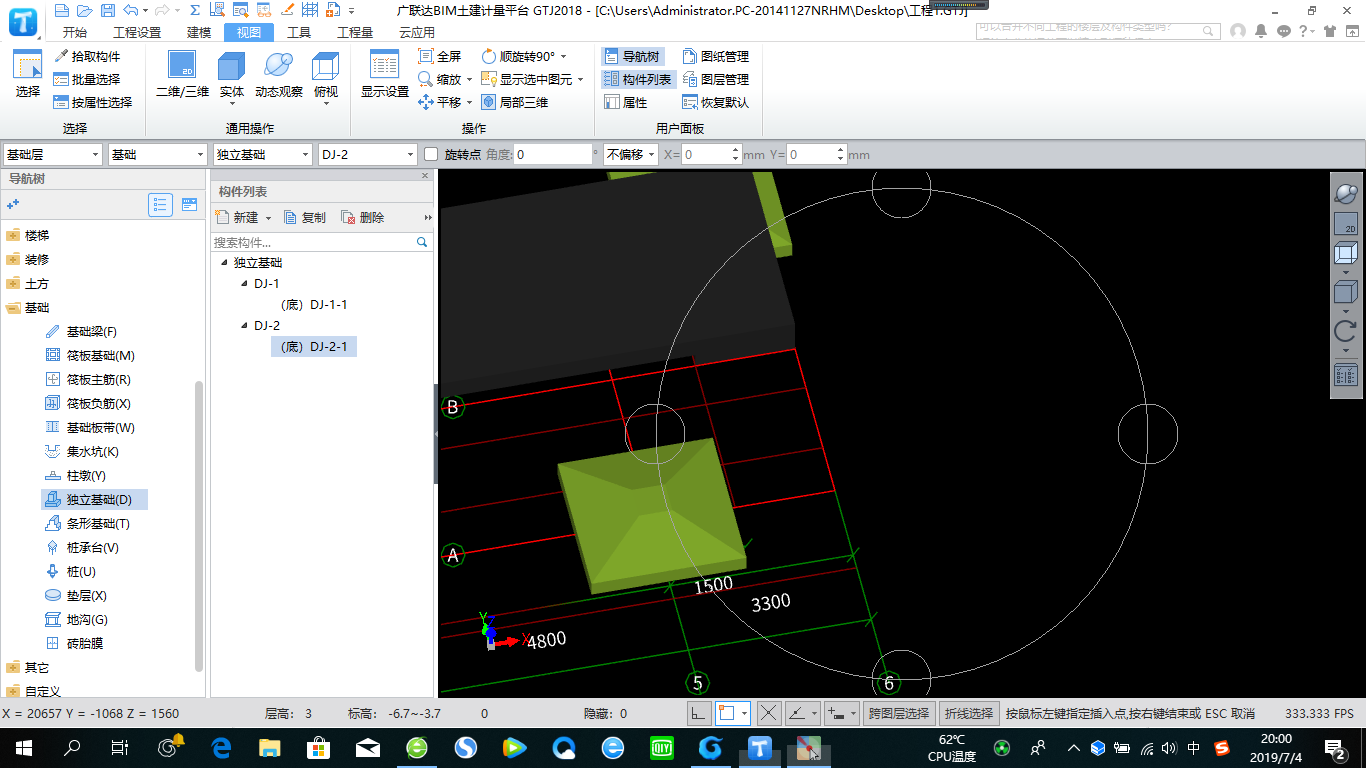Click the rotate arrow icon in the viewport sidebar
Image resolution: width=1366 pixels, height=768 pixels.
click(1346, 331)
